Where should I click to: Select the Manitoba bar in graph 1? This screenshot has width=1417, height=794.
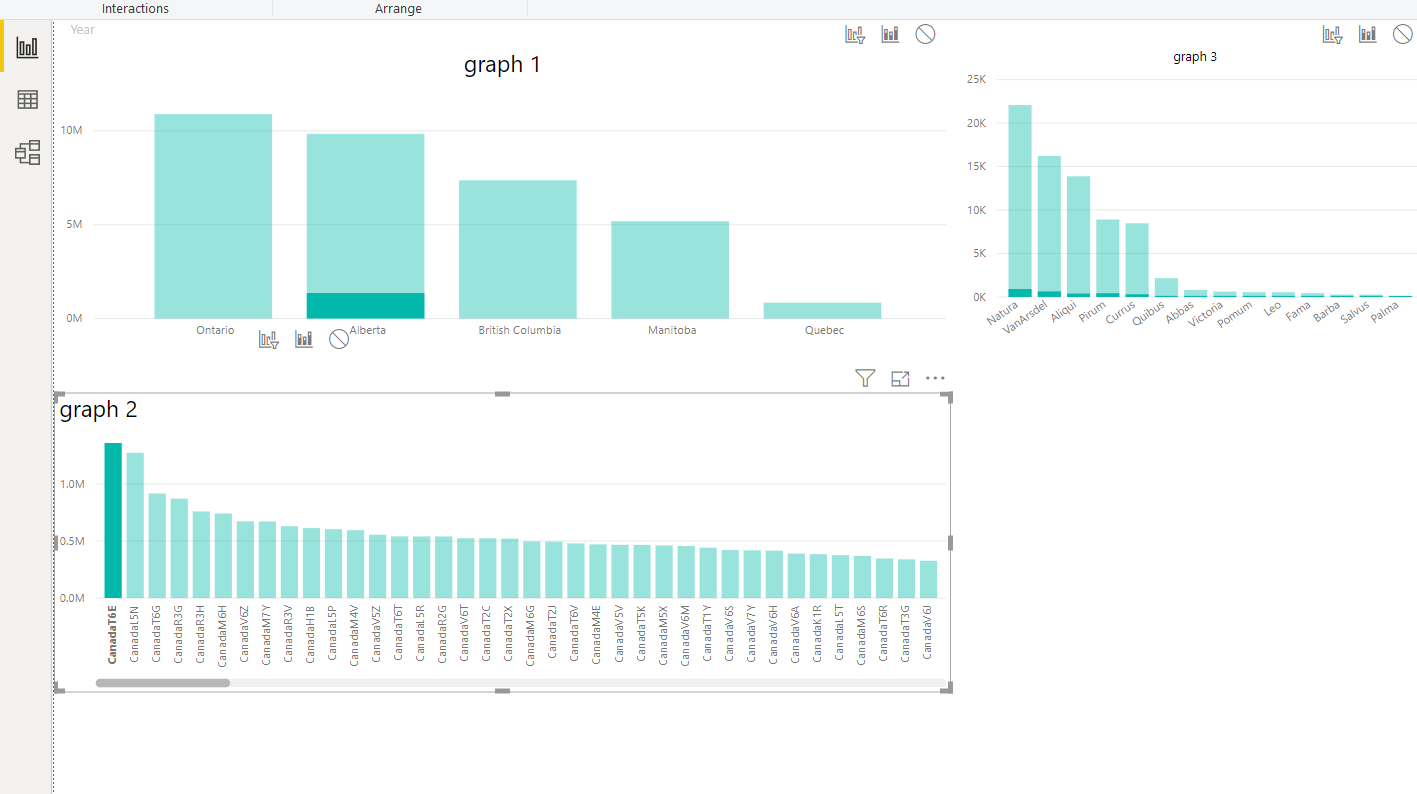(x=670, y=270)
